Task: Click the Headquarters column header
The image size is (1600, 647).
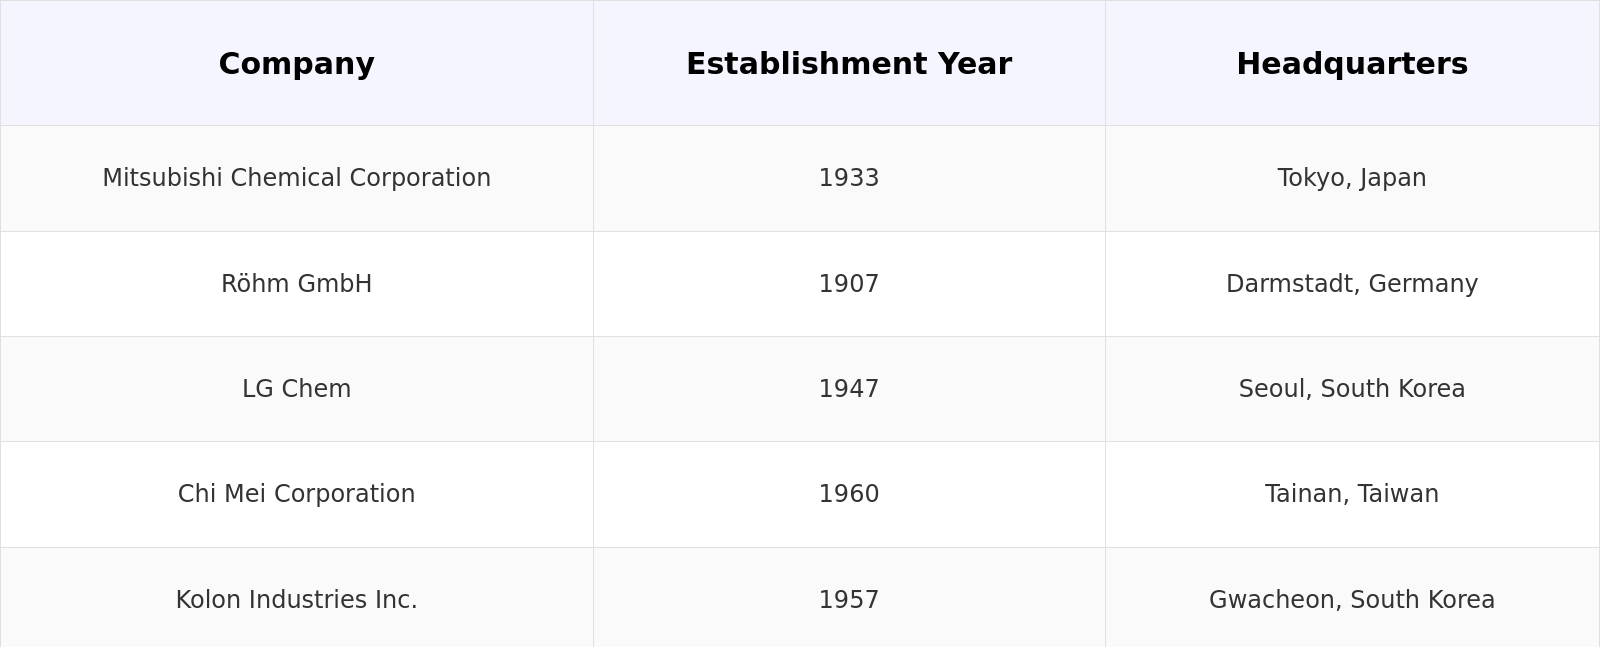Action: (1352, 64)
